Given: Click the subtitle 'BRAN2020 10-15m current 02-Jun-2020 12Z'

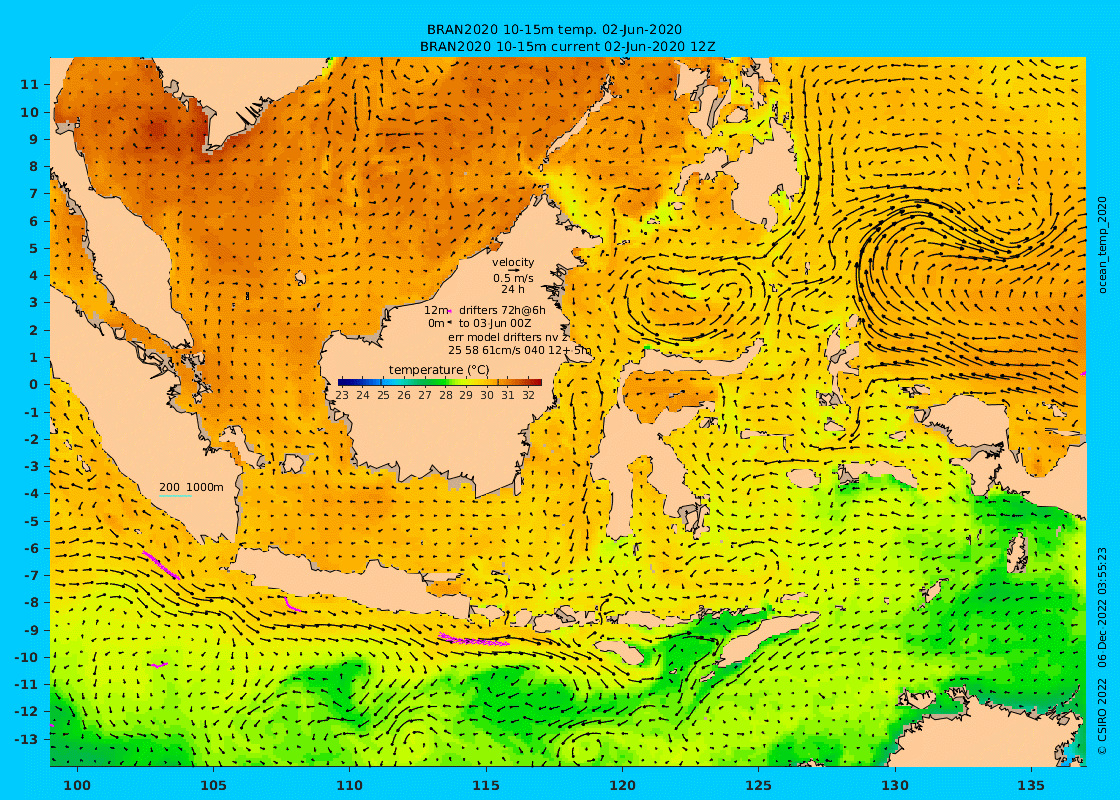Looking at the screenshot, I should coord(568,46).
